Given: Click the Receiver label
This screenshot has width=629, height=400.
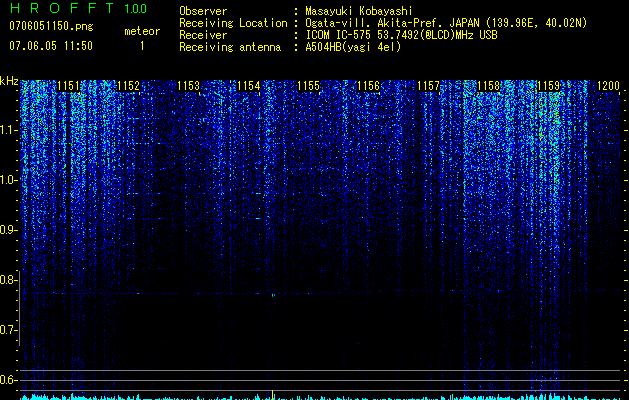Looking at the screenshot, I should [203, 35].
